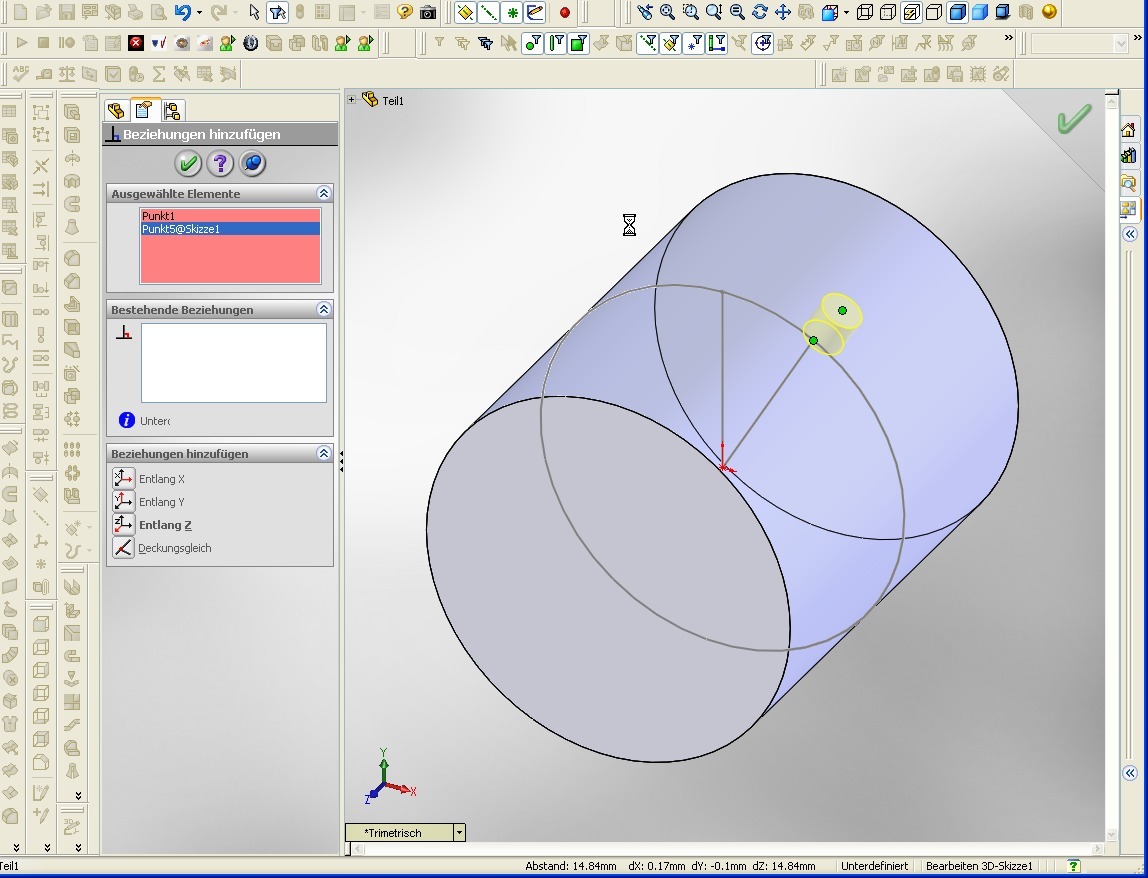1148x878 pixels.
Task: Confirm relations with green checkmark button
Action: click(187, 163)
